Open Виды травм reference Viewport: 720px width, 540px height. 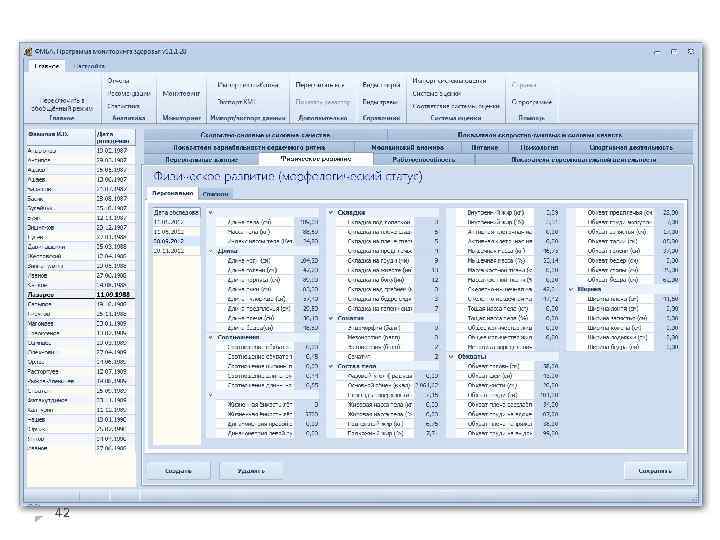380,101
